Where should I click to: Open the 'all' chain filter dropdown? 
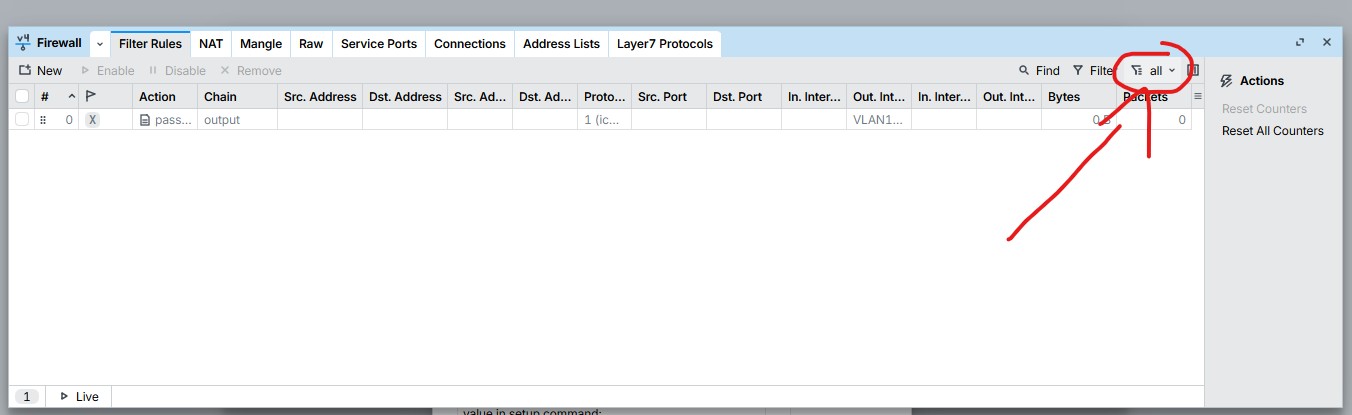click(1153, 71)
